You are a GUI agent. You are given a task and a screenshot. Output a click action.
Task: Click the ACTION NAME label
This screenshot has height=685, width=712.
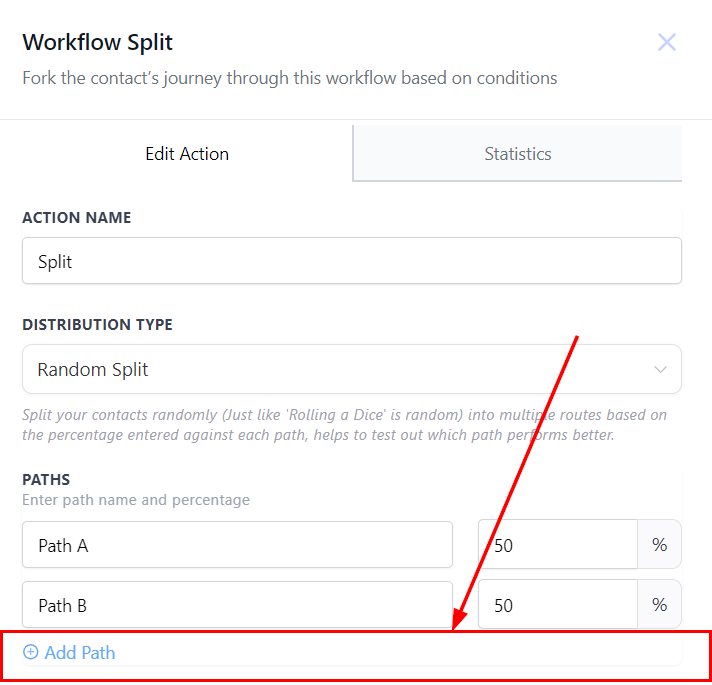tap(77, 218)
